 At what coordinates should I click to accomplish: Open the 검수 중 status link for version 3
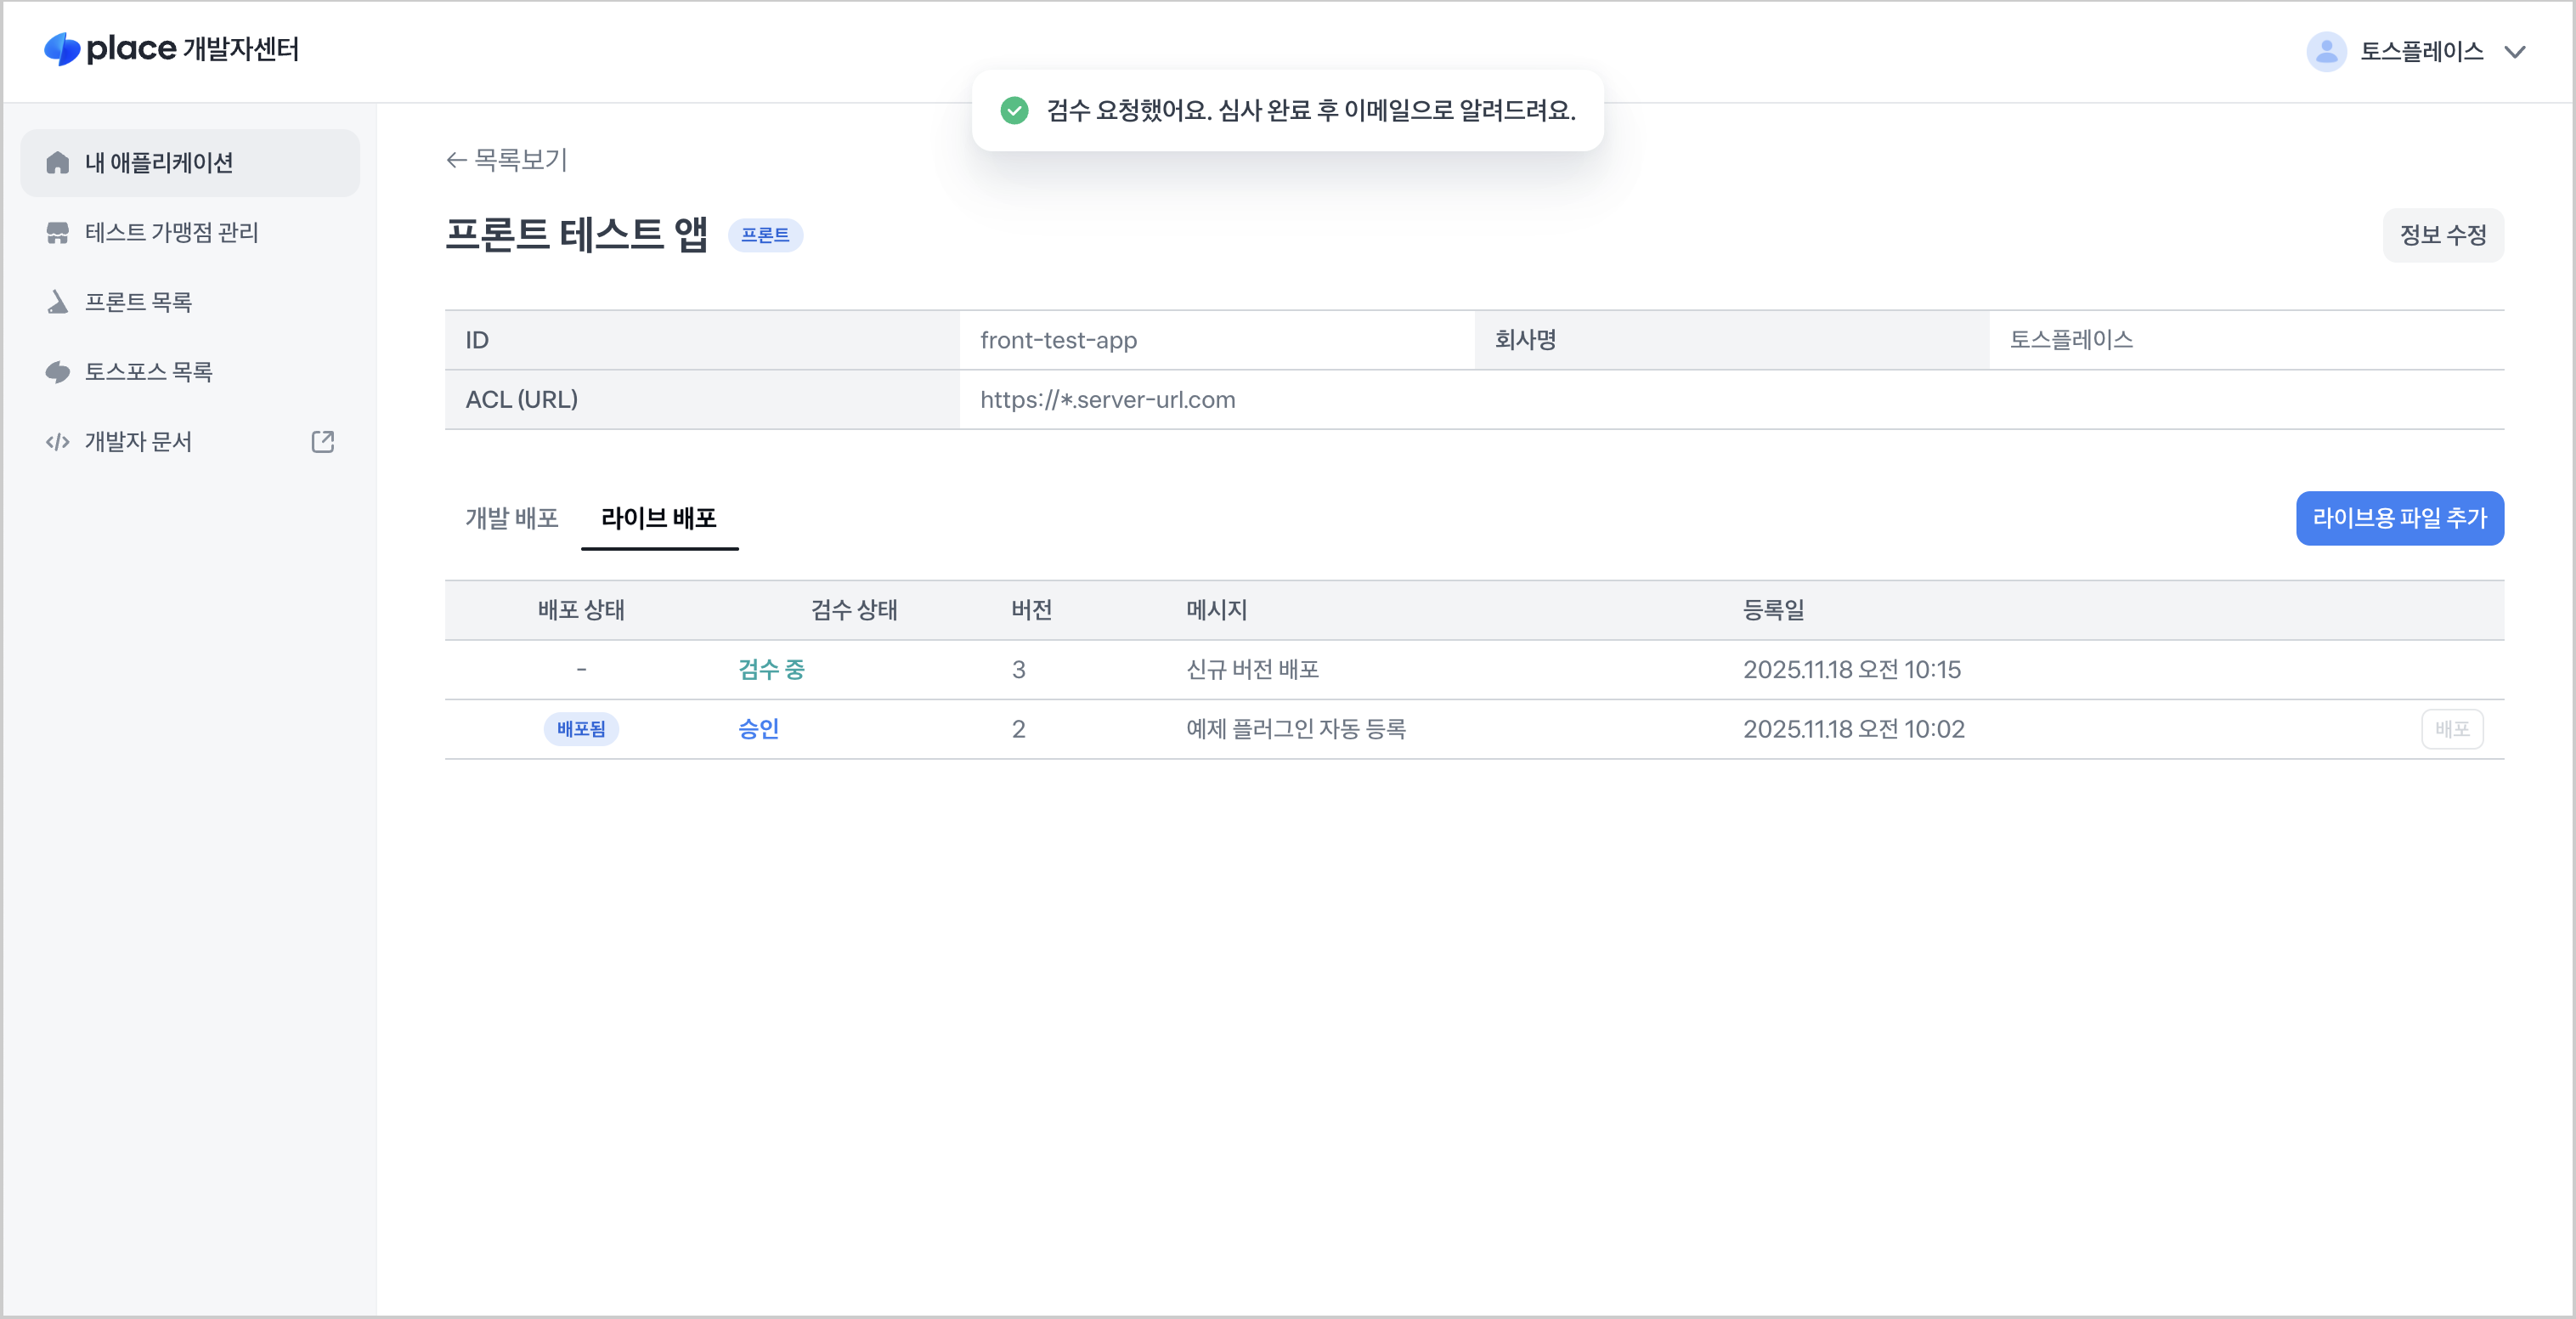click(x=771, y=670)
